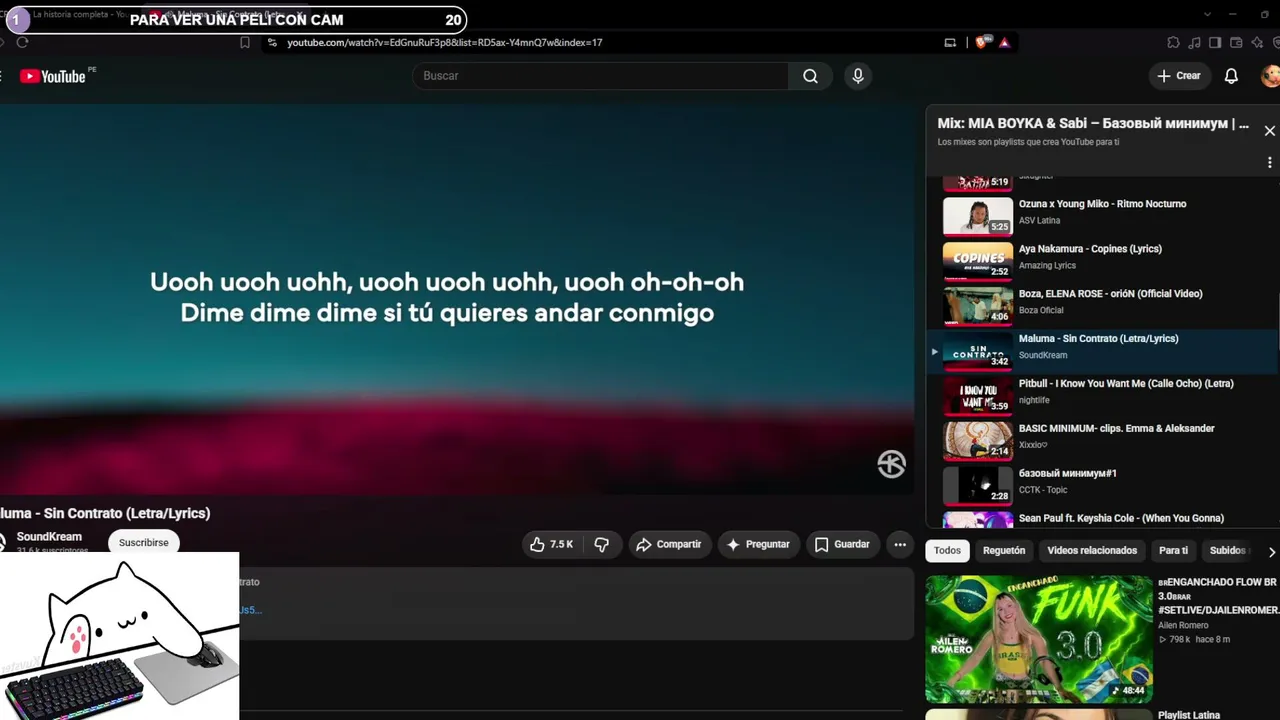Dislike the video with thumbs down
The width and height of the screenshot is (1280, 720).
click(x=601, y=544)
